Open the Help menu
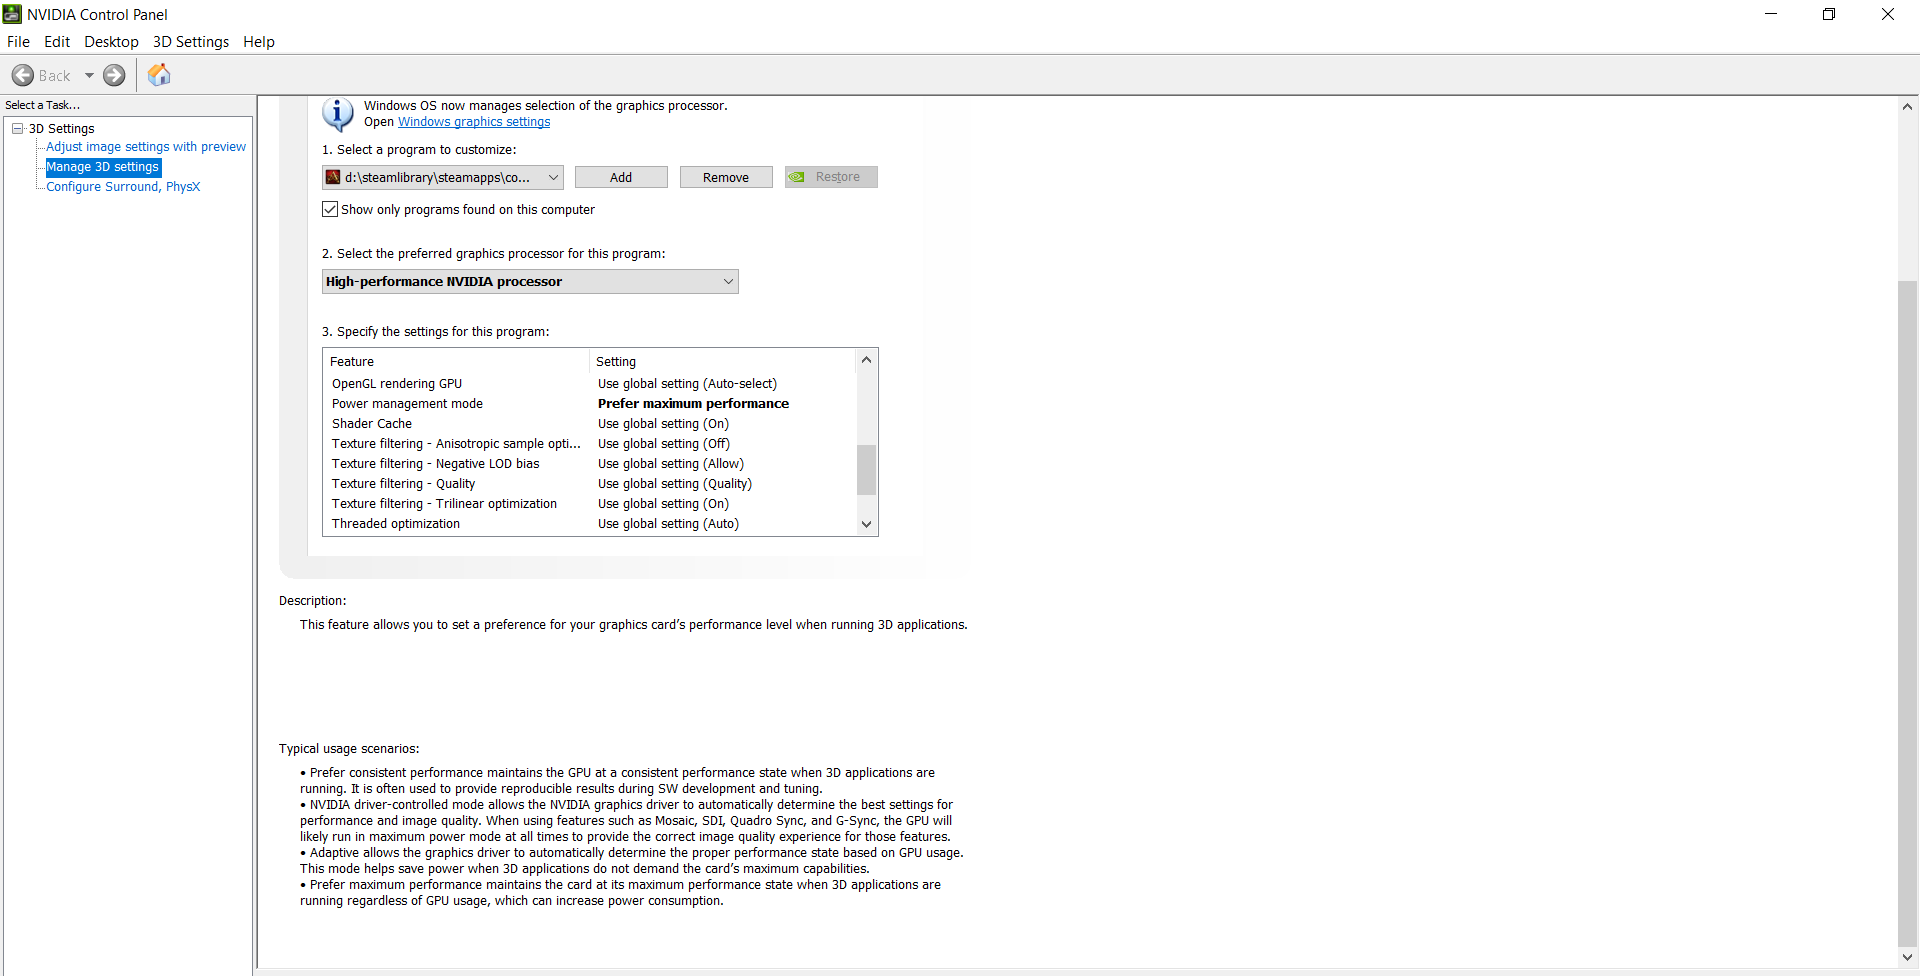Image resolution: width=1920 pixels, height=976 pixels. coord(259,41)
